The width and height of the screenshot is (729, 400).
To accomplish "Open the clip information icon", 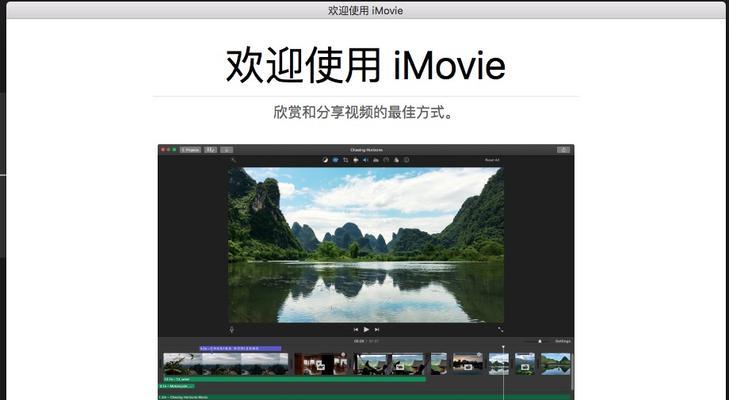I will (x=406, y=160).
